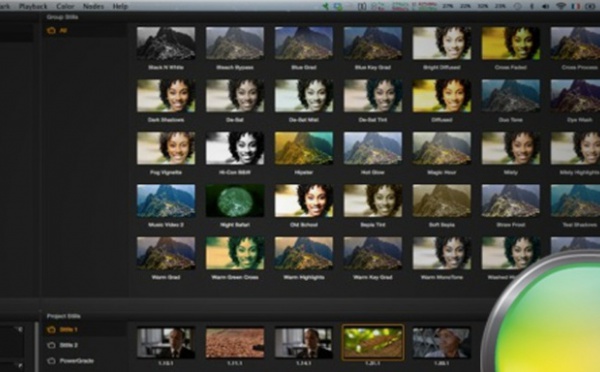Select the Hot Glow look thumbnail
This screenshot has height=372, width=600.
click(373, 148)
